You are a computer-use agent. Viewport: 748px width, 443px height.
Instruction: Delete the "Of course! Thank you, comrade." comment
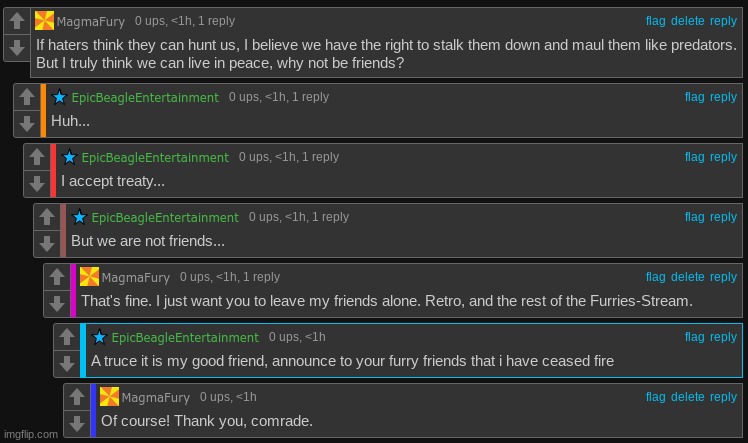(687, 397)
